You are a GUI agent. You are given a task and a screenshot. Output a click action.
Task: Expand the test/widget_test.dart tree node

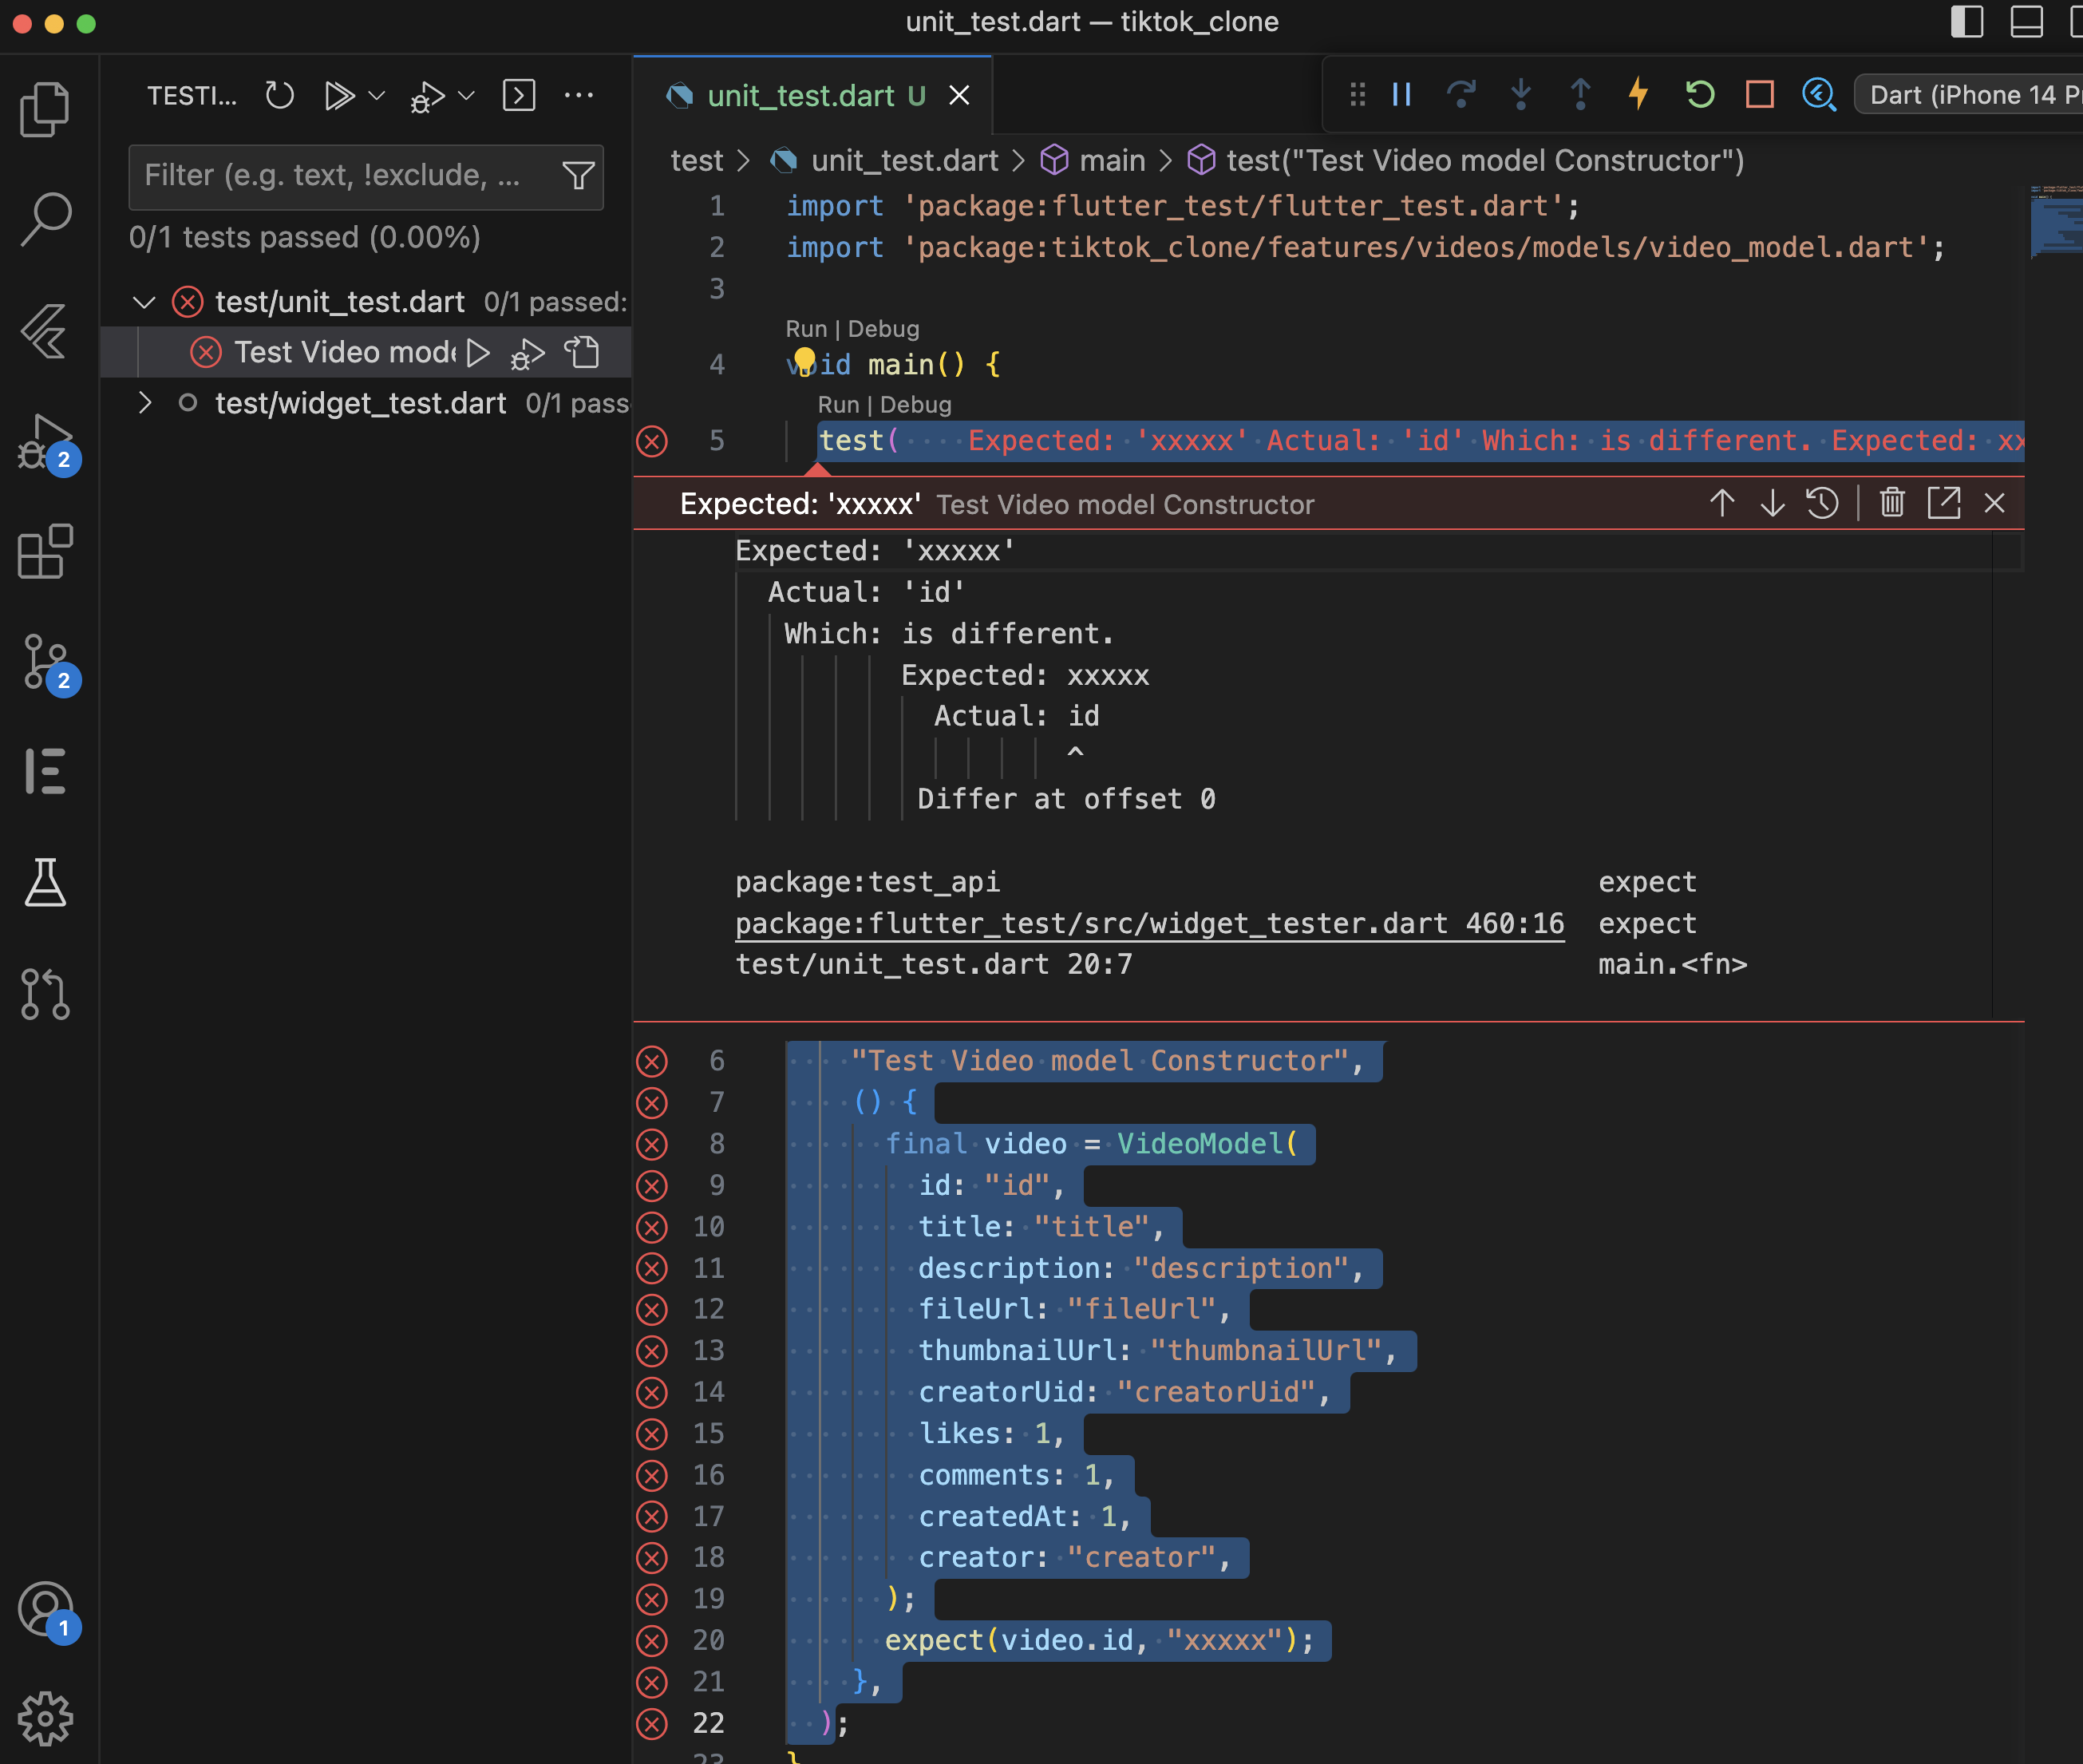tap(144, 403)
